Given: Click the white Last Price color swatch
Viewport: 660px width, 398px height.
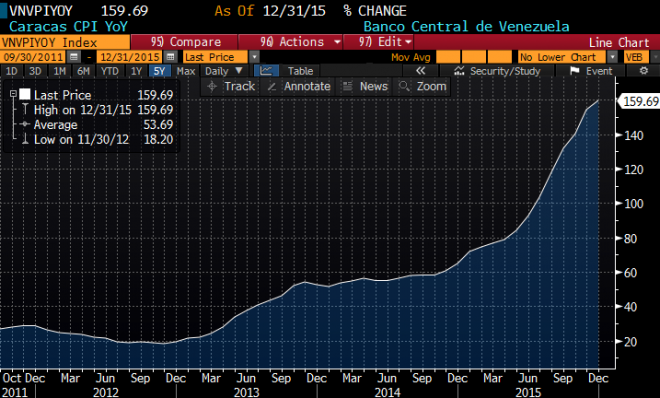Looking at the screenshot, I should 25,94.
